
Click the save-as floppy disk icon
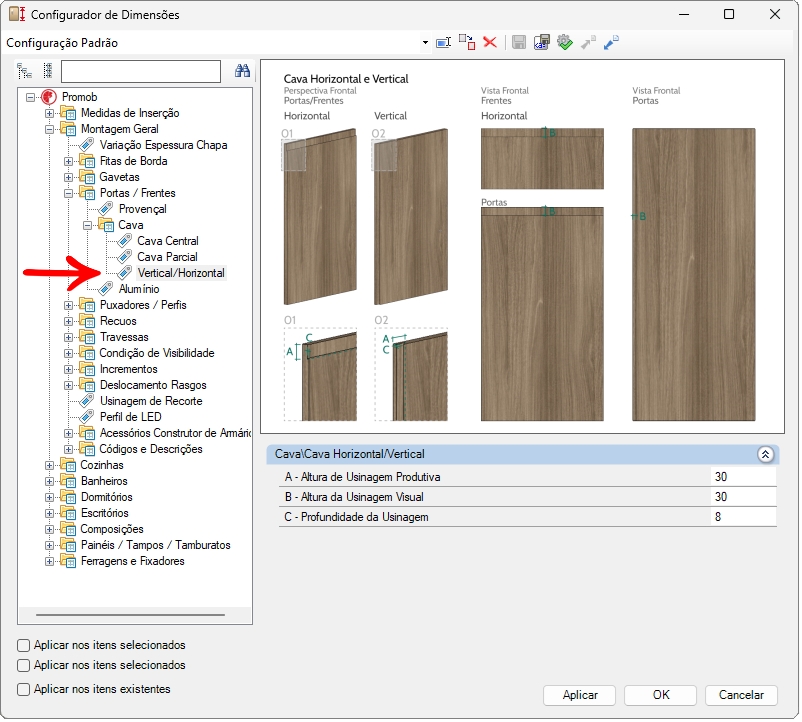pos(541,42)
